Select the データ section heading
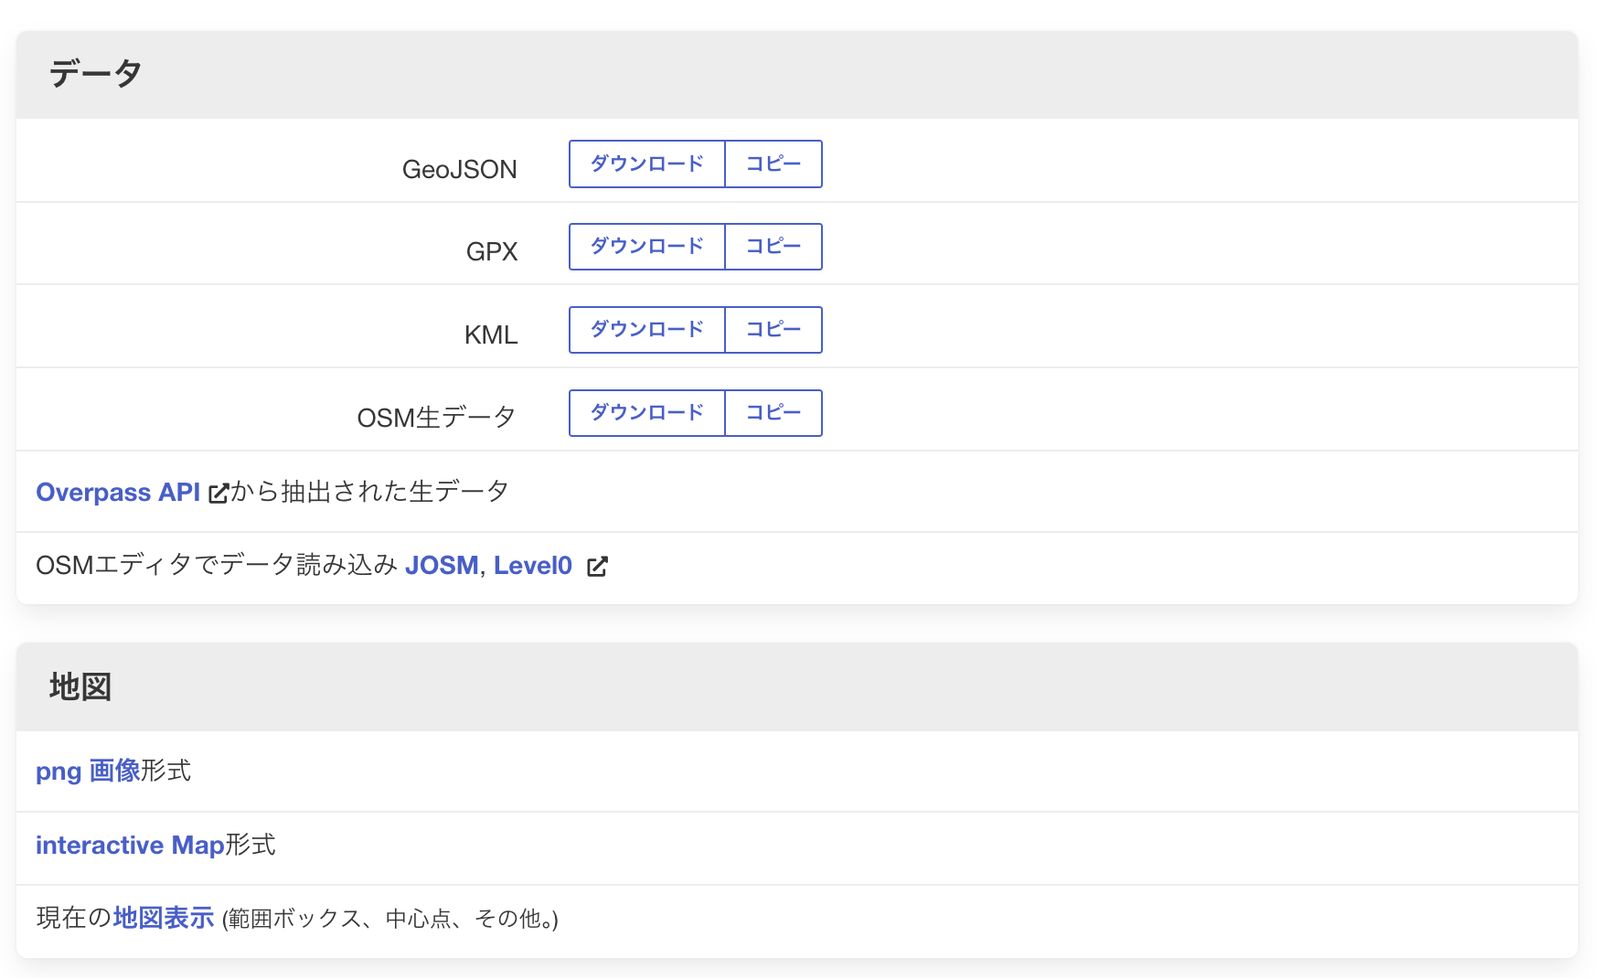Viewport: 1600px width, 978px height. click(x=96, y=74)
